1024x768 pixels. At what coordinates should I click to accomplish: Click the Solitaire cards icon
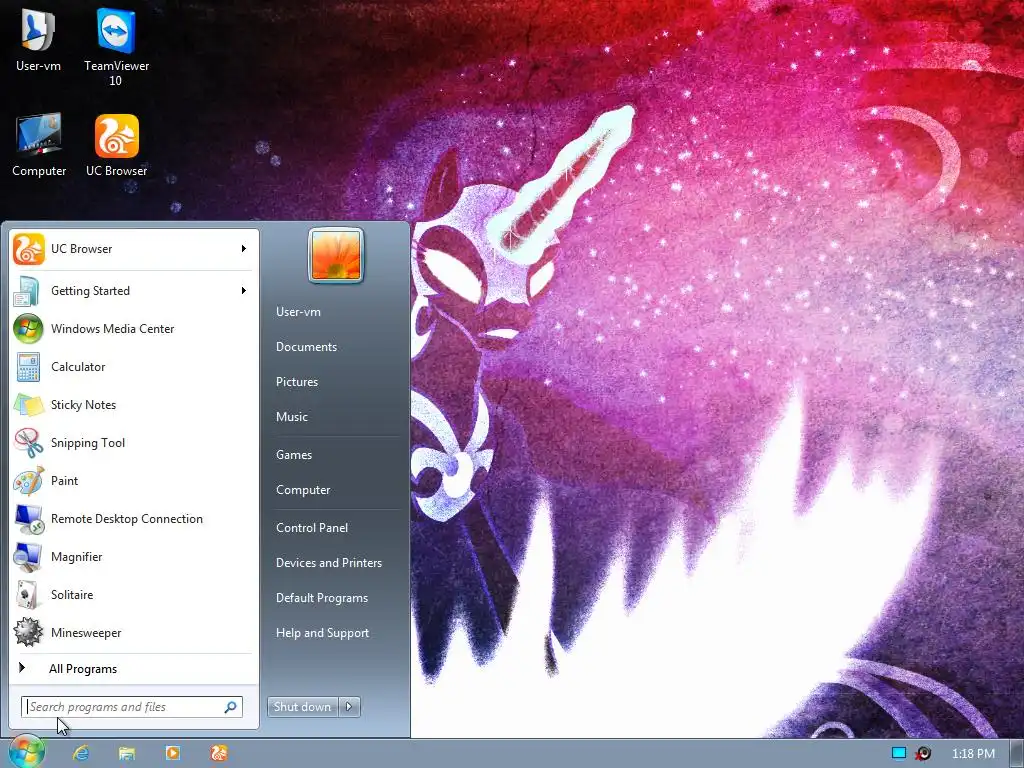click(x=27, y=595)
